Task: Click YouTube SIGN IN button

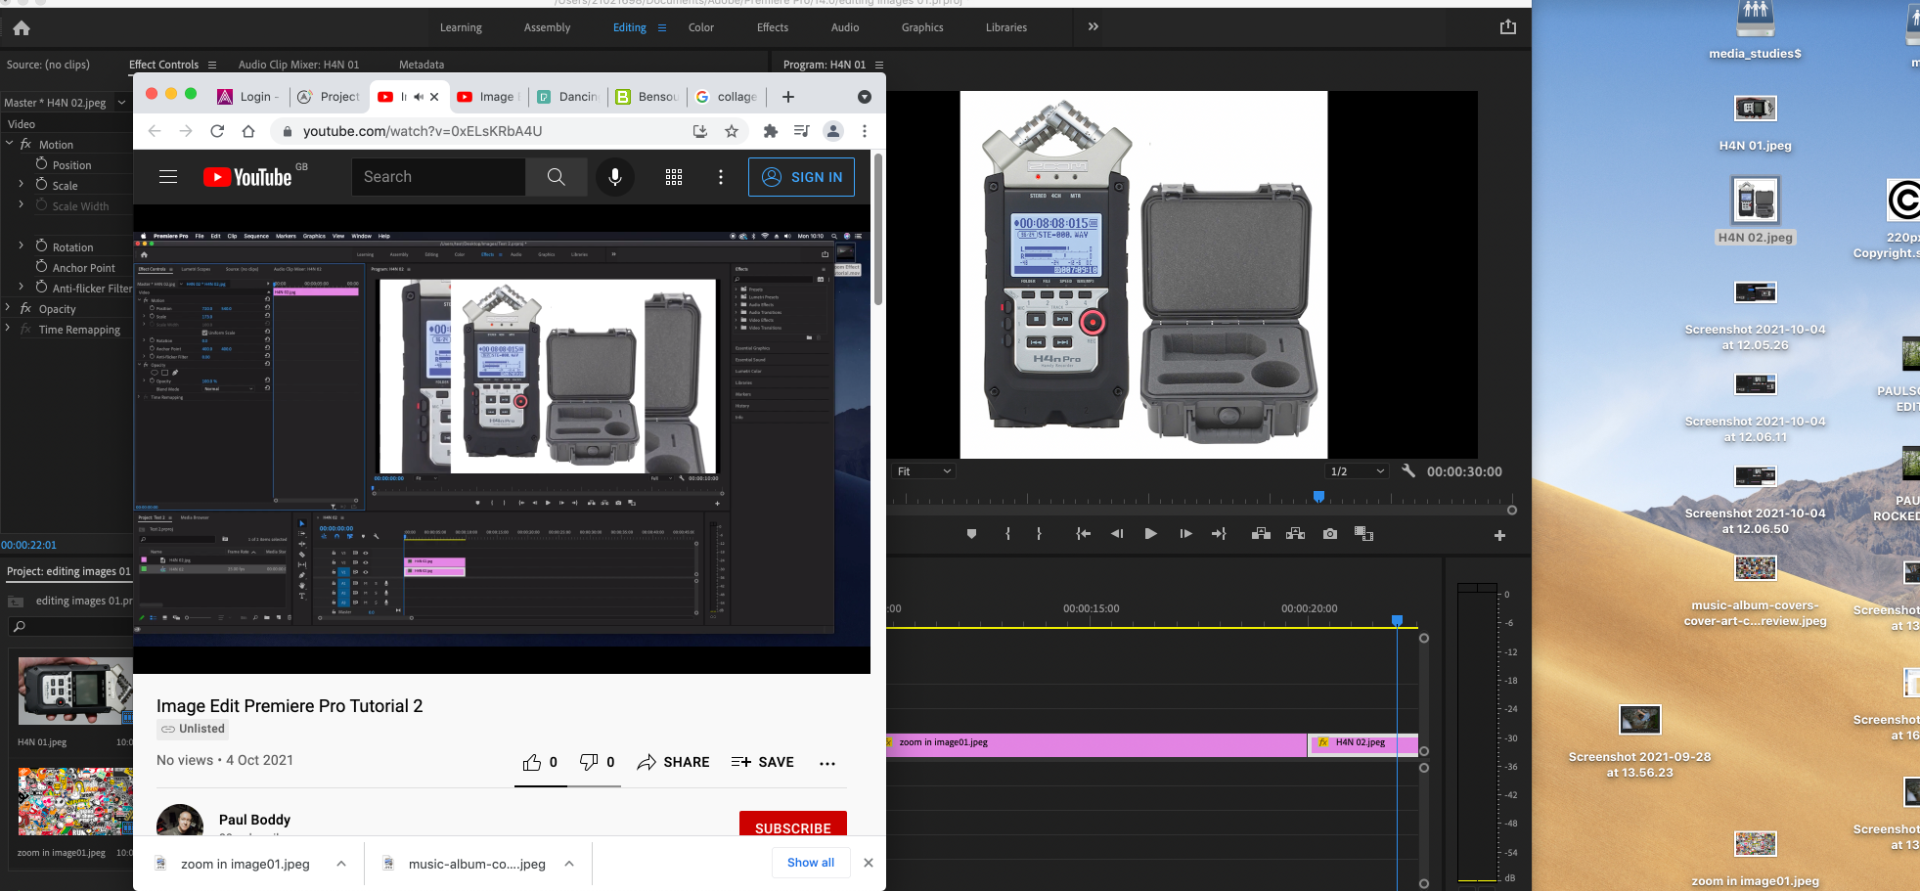Action: coord(801,177)
